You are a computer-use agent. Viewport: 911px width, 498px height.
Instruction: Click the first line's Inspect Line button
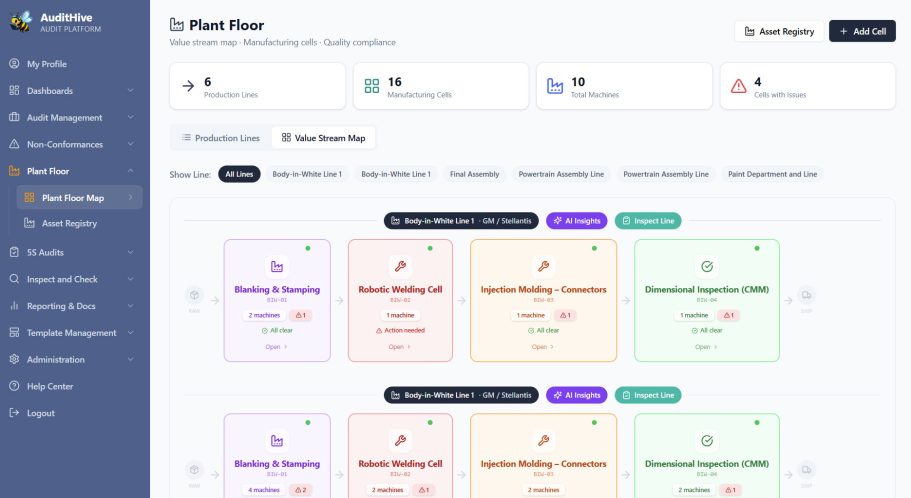648,221
